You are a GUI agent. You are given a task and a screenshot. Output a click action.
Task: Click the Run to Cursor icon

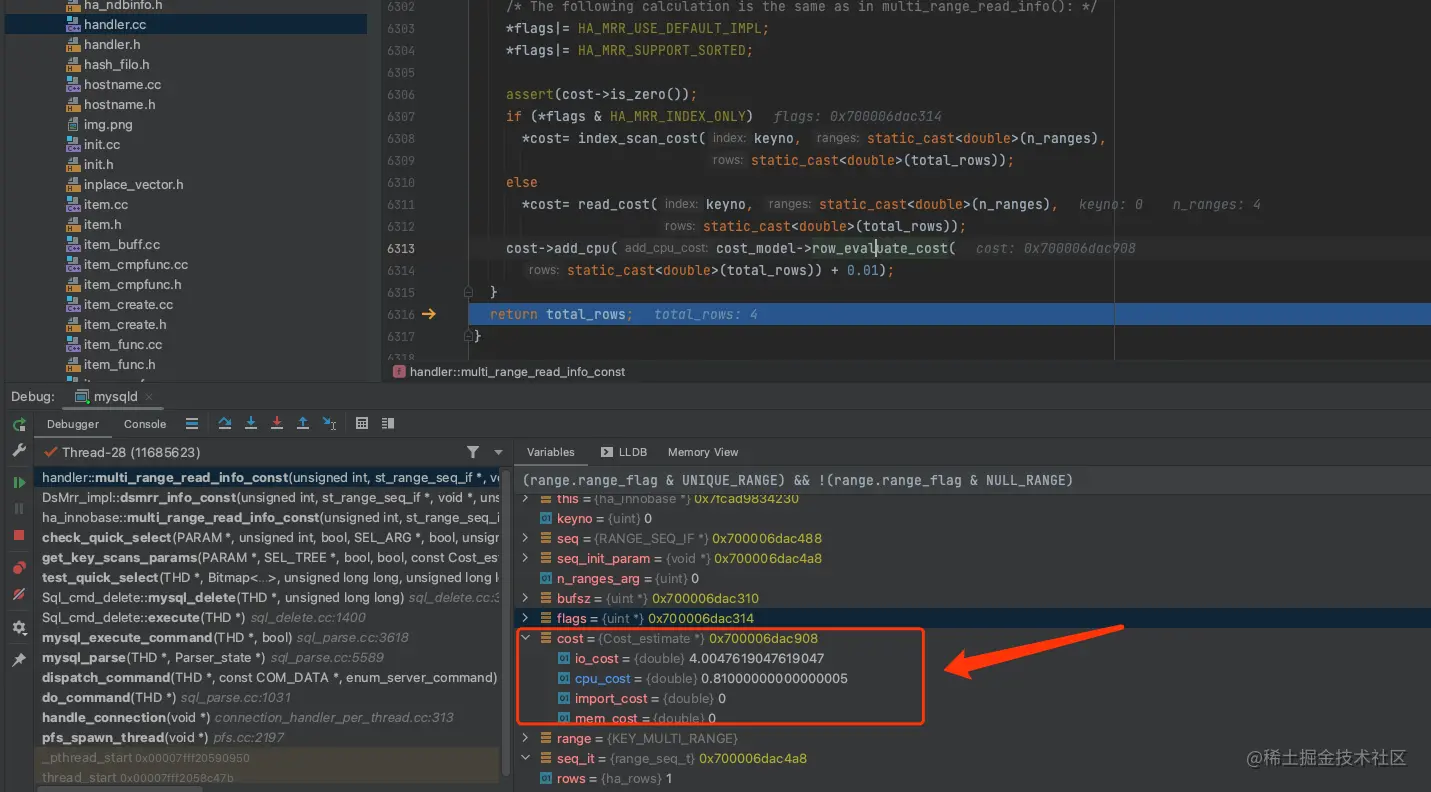(x=329, y=424)
